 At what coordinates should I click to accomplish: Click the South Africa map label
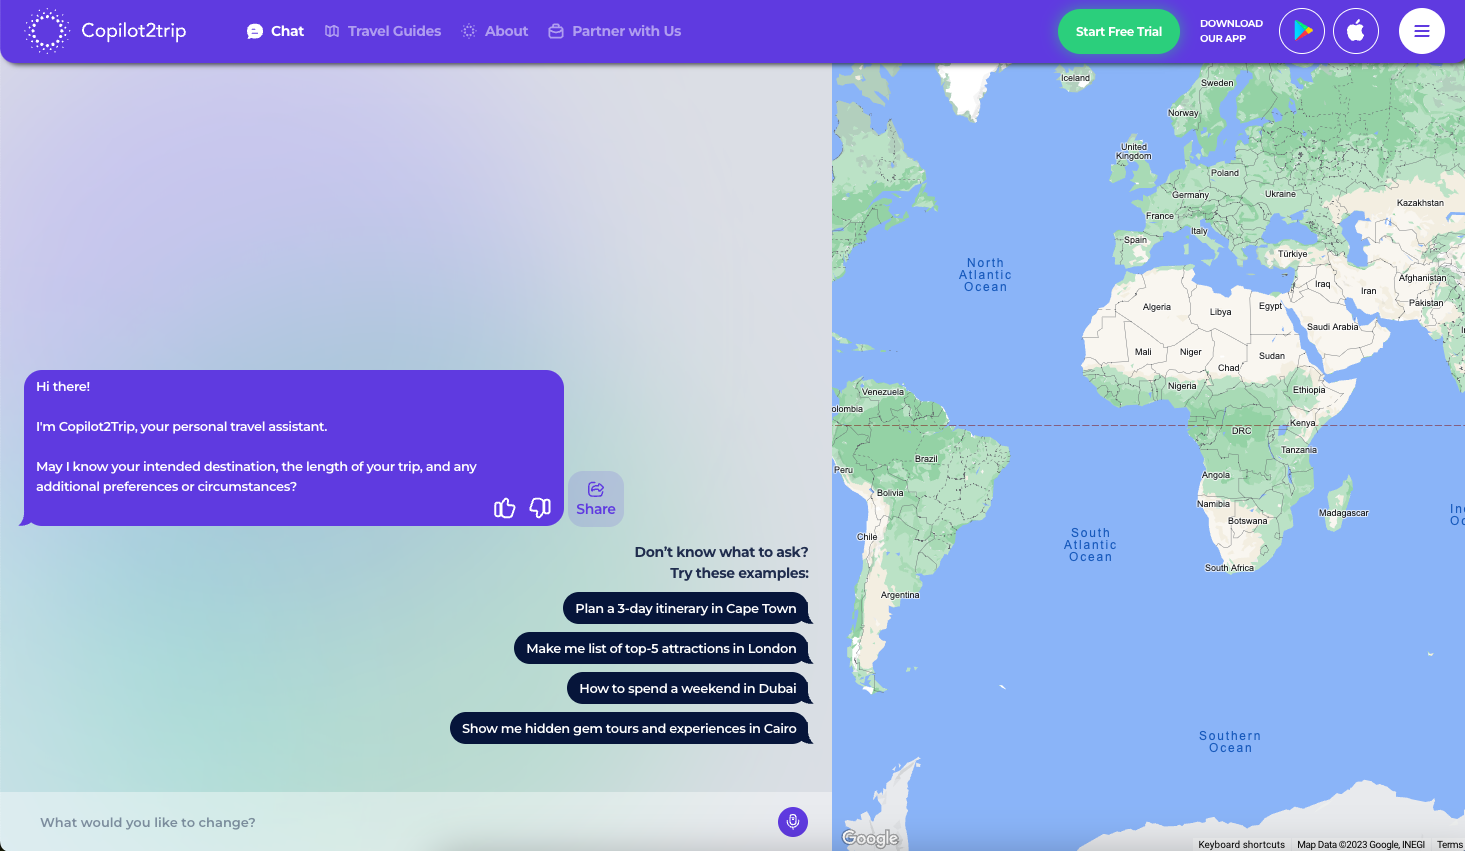[1229, 568]
